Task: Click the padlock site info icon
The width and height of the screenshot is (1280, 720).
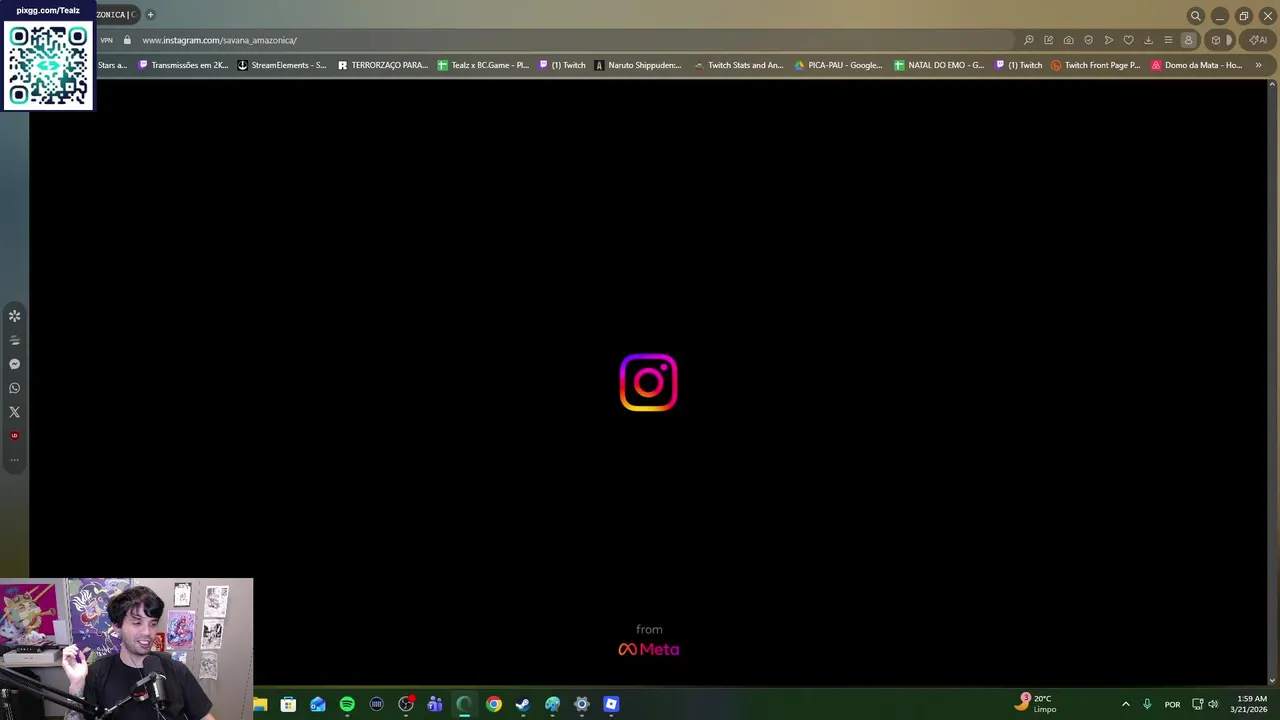Action: click(127, 40)
